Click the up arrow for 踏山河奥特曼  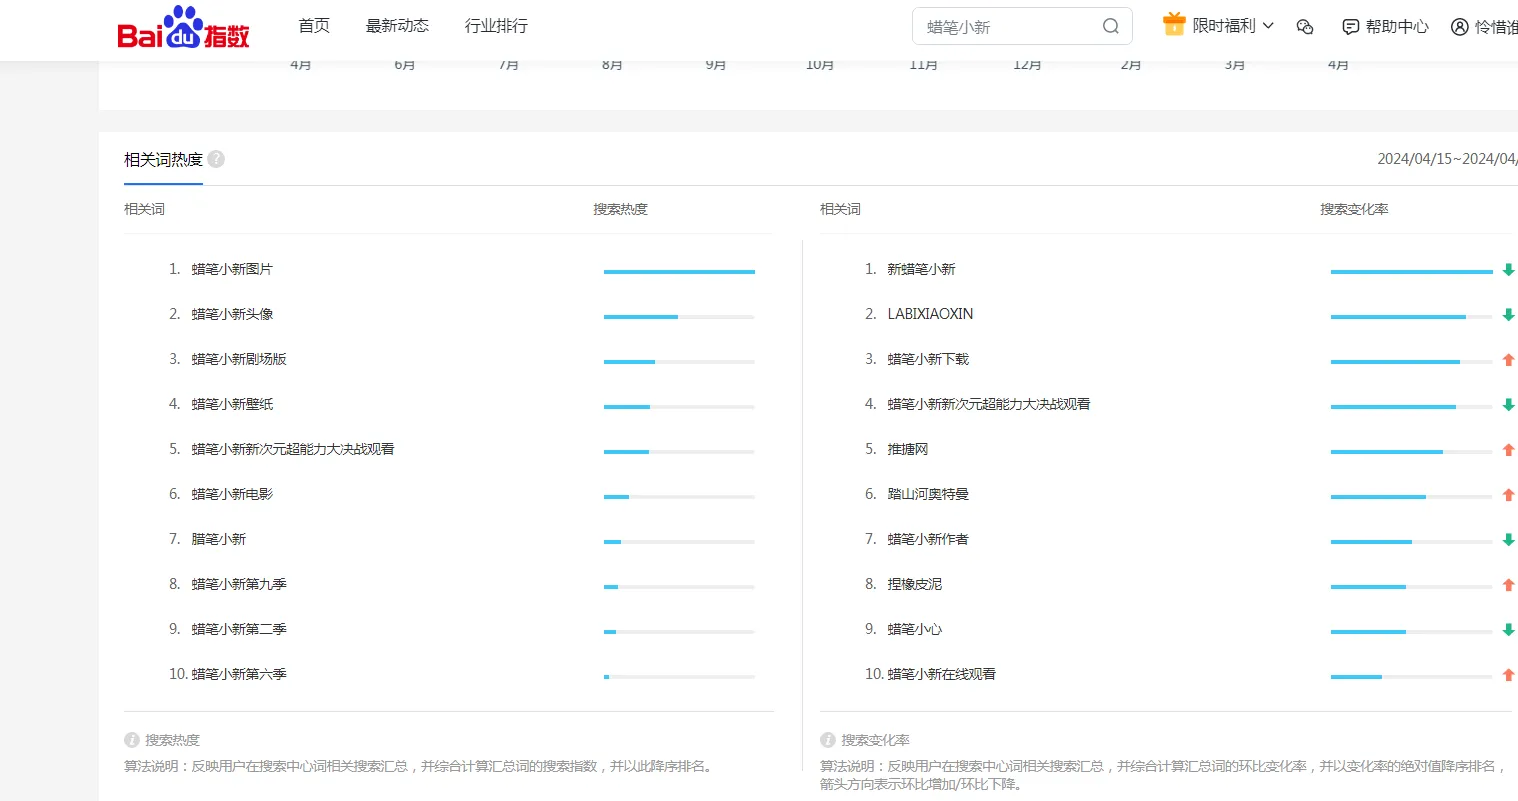click(1509, 495)
